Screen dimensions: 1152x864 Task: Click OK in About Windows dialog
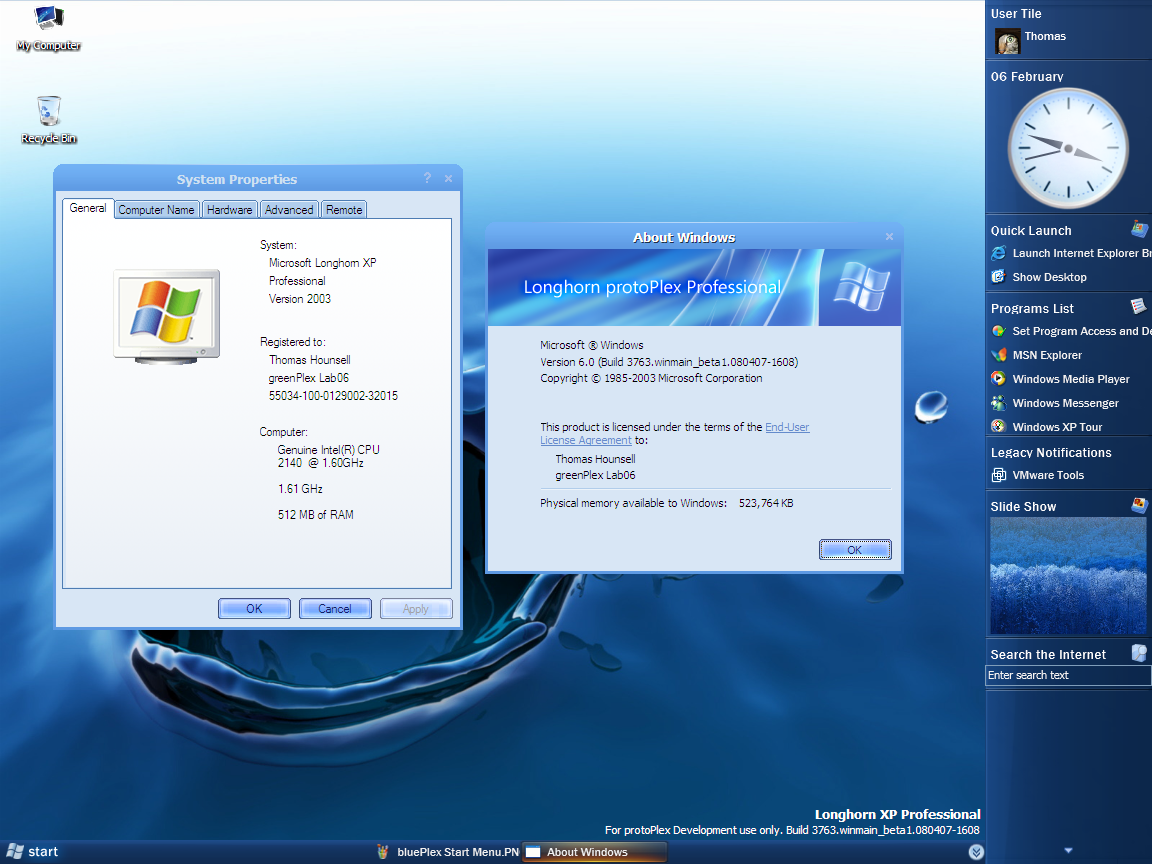[855, 550]
